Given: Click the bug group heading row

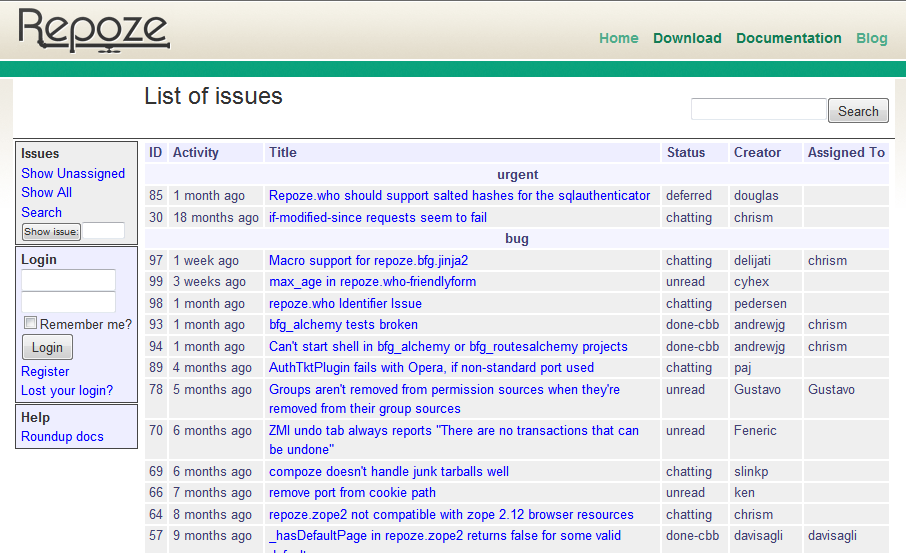Looking at the screenshot, I should pyautogui.click(x=517, y=239).
